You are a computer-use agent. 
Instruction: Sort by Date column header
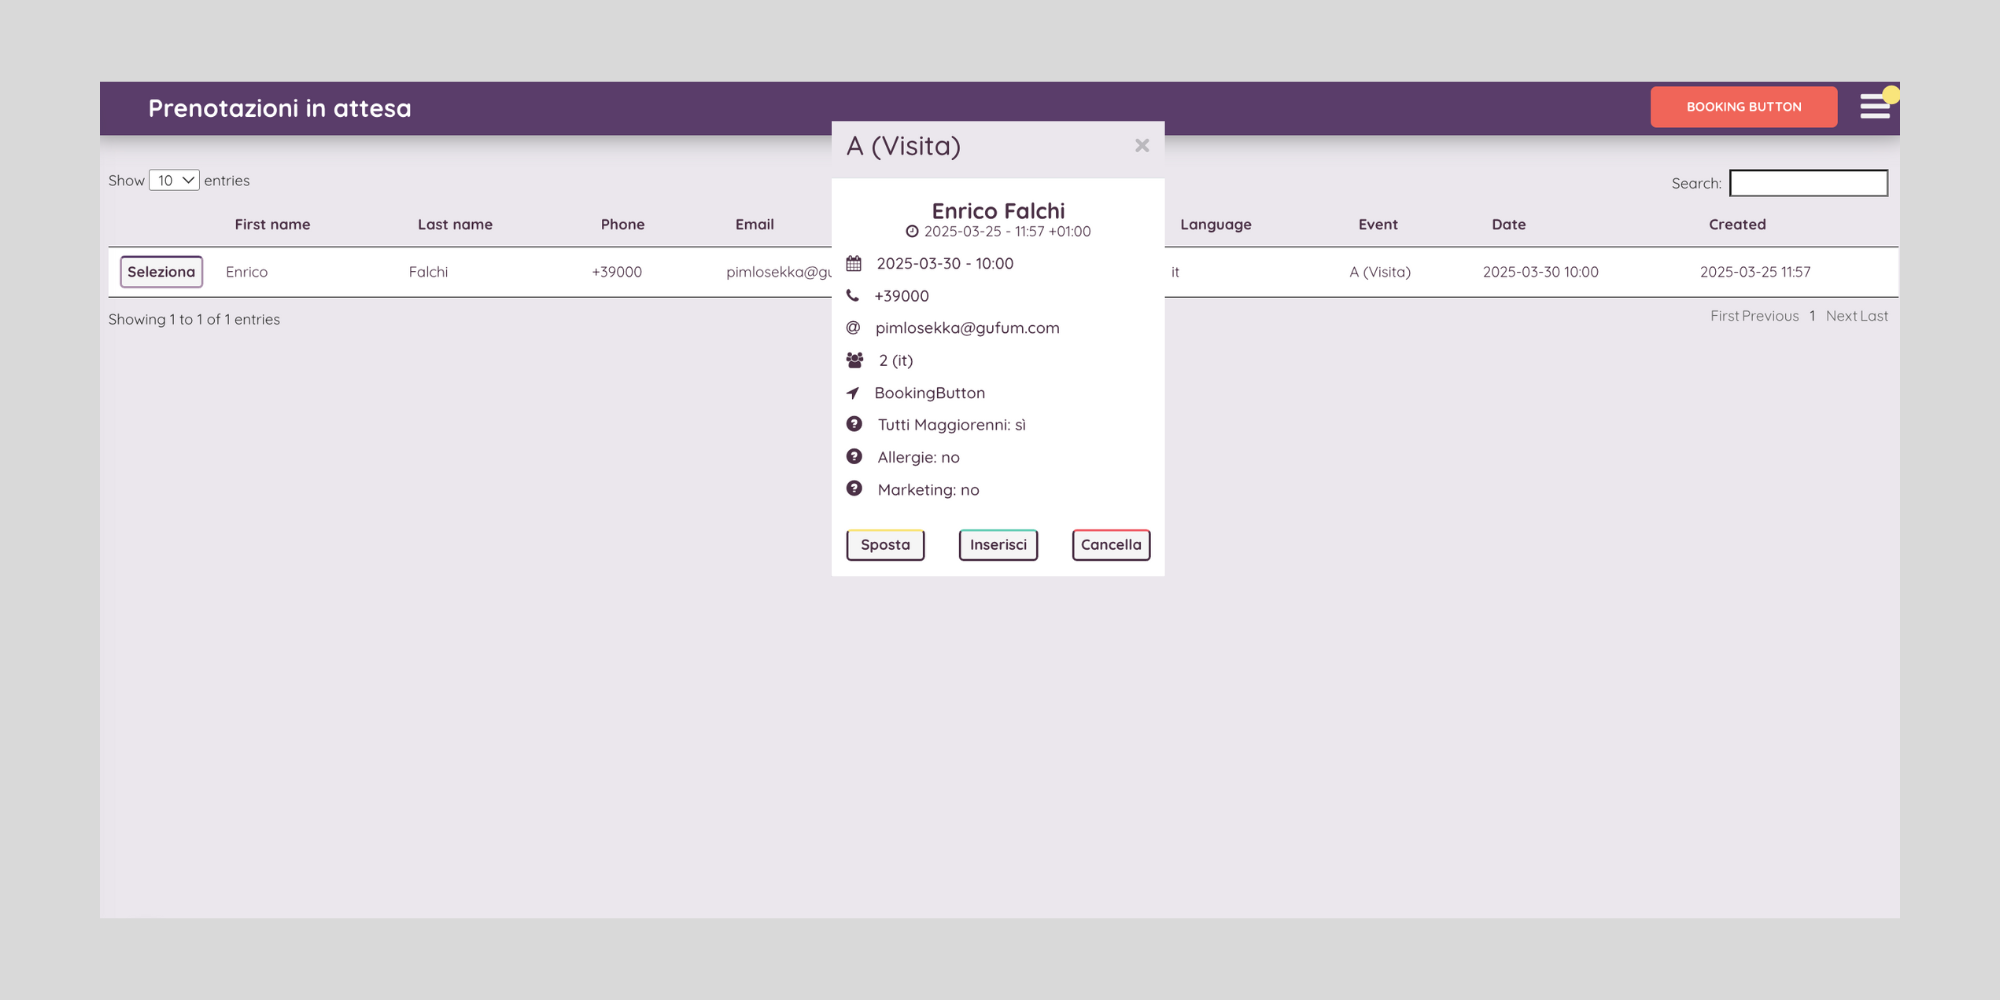click(x=1509, y=225)
